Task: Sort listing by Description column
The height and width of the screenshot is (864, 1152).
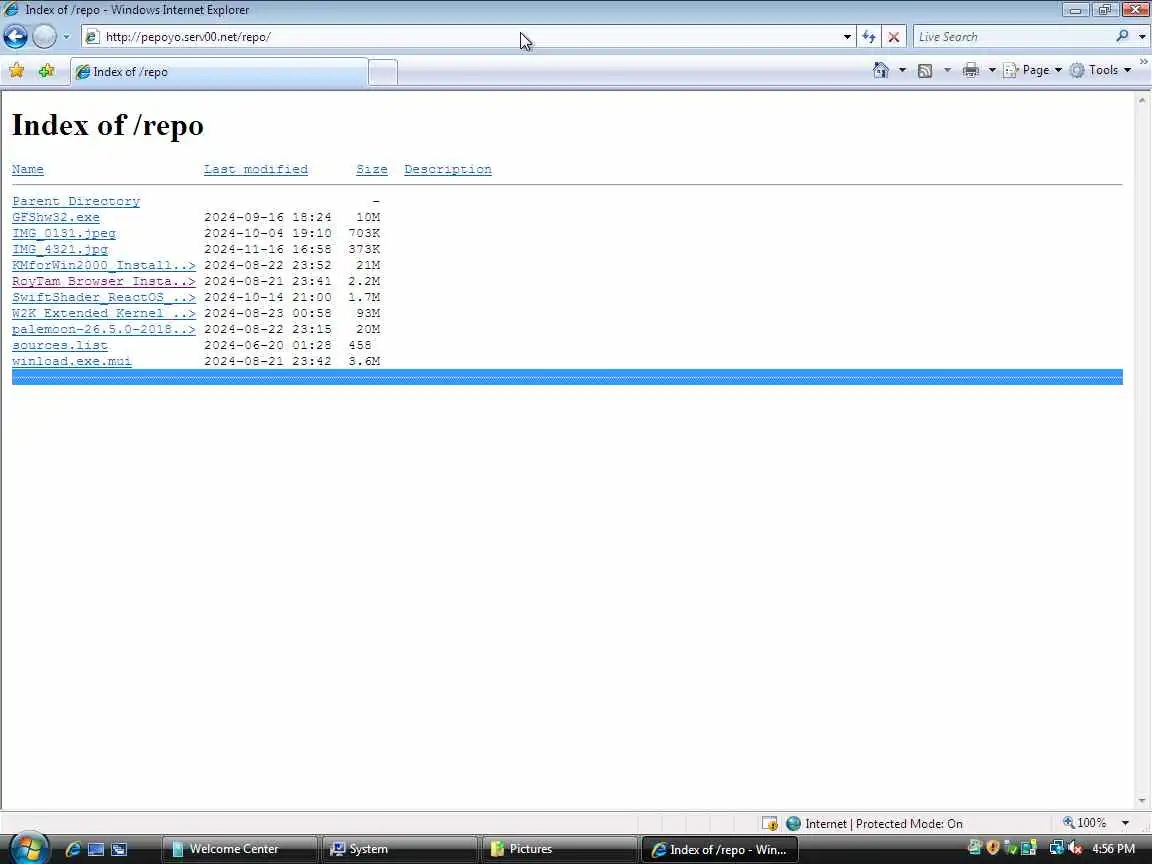Action: [x=448, y=169]
